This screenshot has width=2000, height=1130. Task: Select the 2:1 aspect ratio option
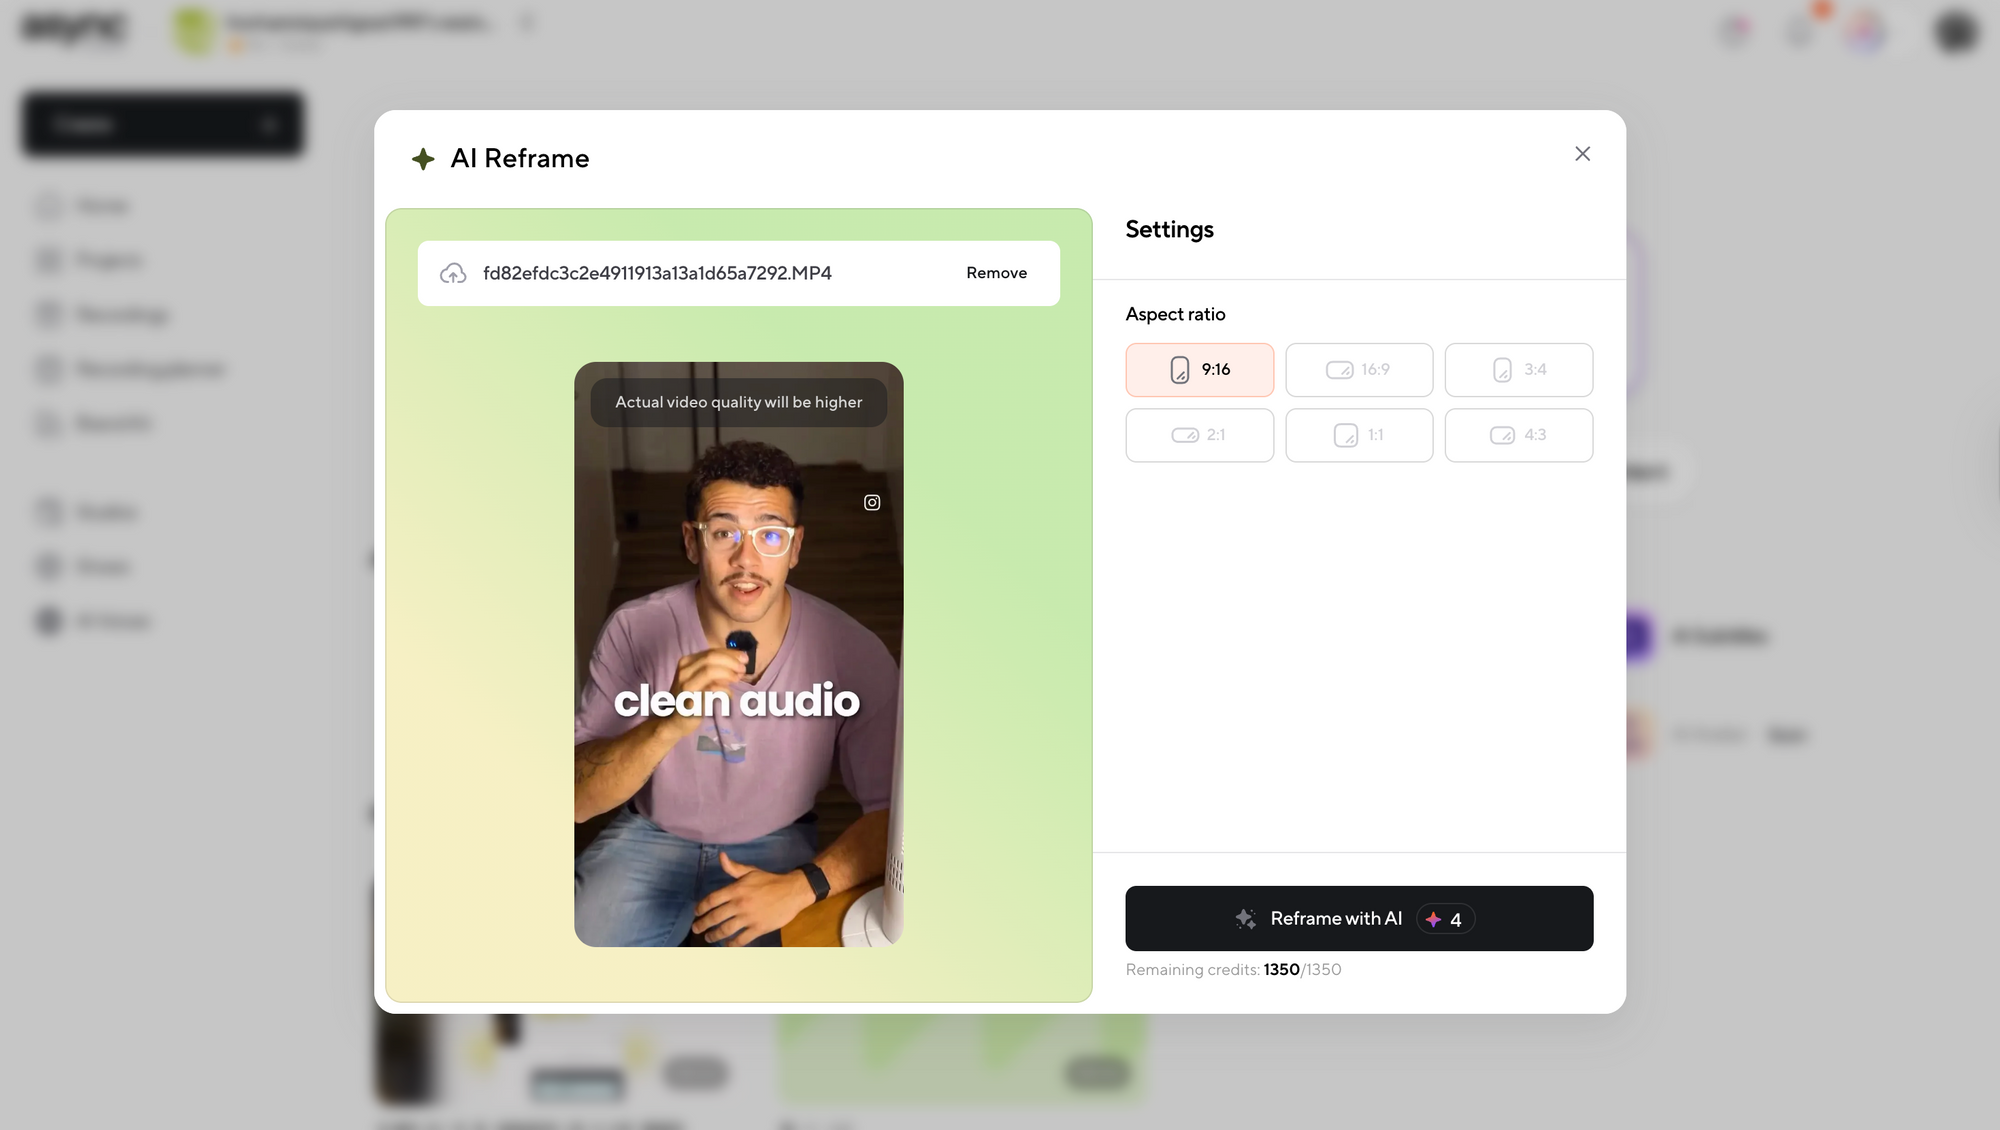click(1199, 435)
